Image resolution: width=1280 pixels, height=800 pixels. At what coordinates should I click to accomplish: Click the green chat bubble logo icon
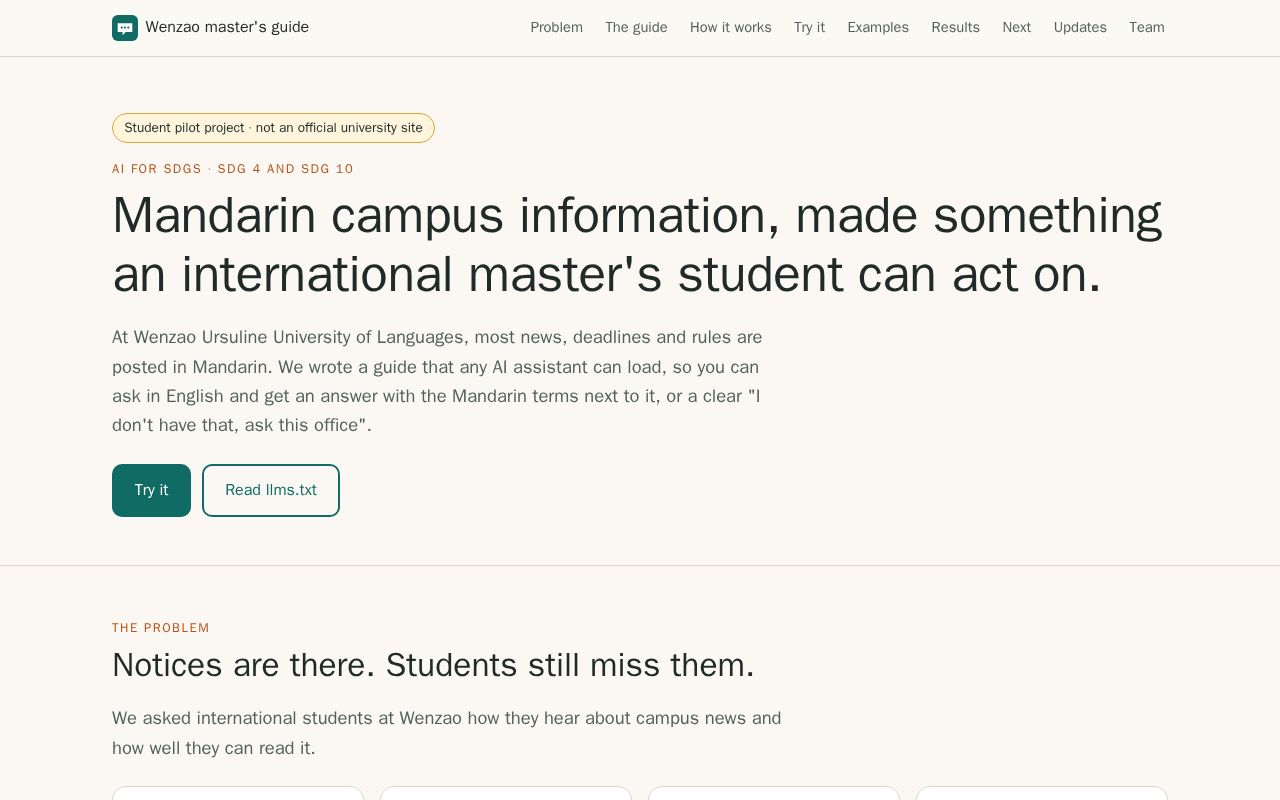(125, 28)
